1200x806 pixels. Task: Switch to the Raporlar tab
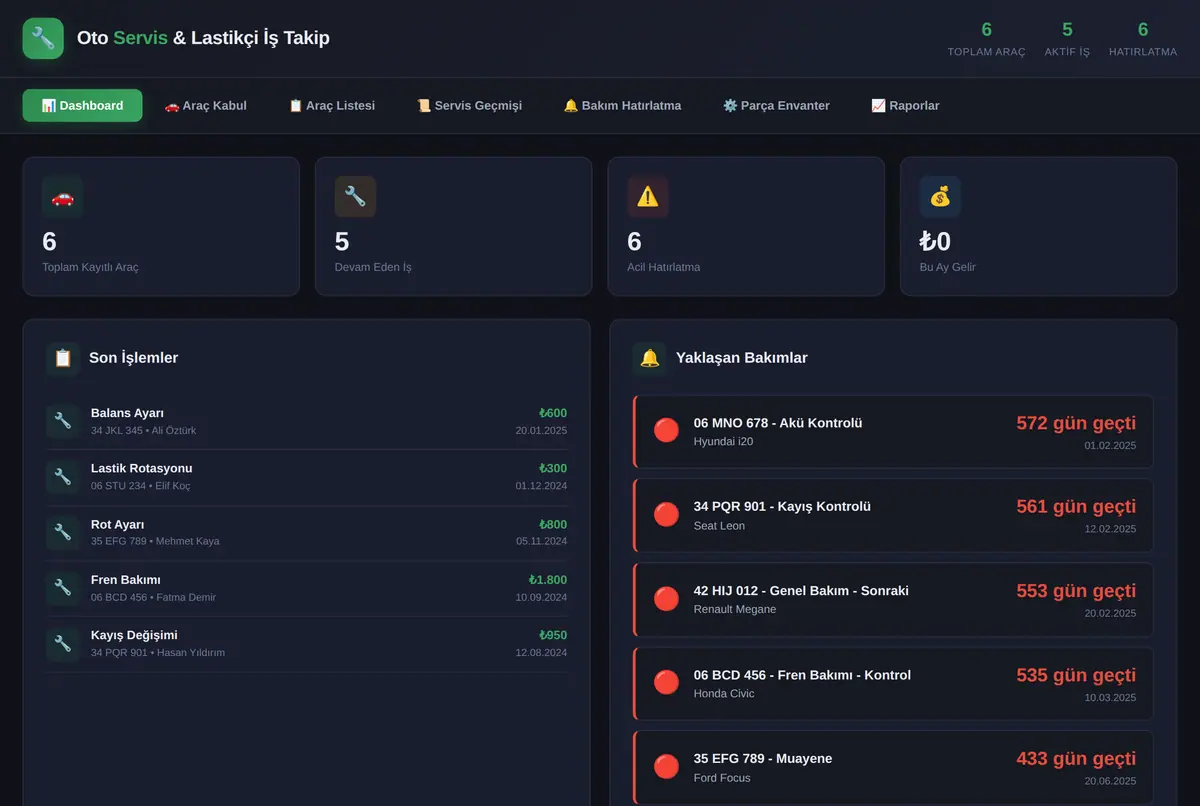tap(905, 105)
